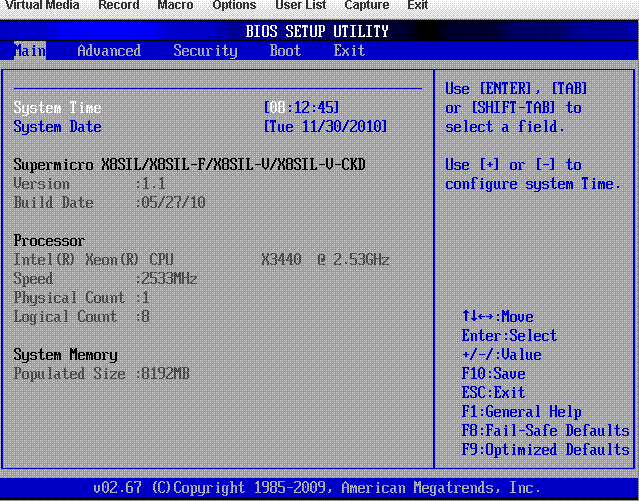Select the System Time label

coord(57,108)
